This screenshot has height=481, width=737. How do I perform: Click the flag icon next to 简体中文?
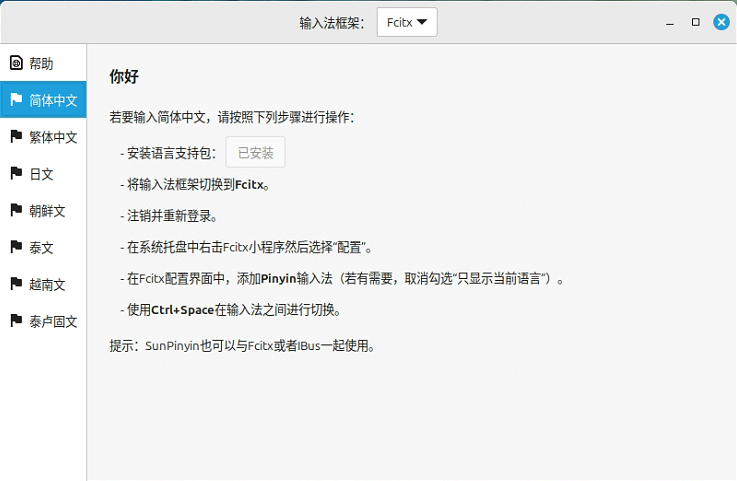pos(16,100)
